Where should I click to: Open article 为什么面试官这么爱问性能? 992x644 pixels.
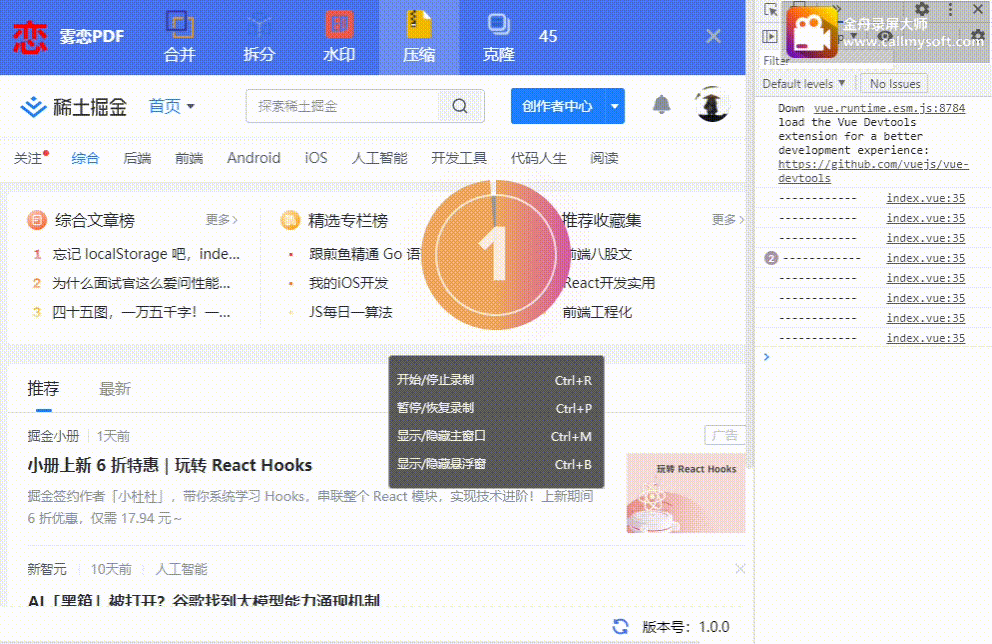[141, 283]
